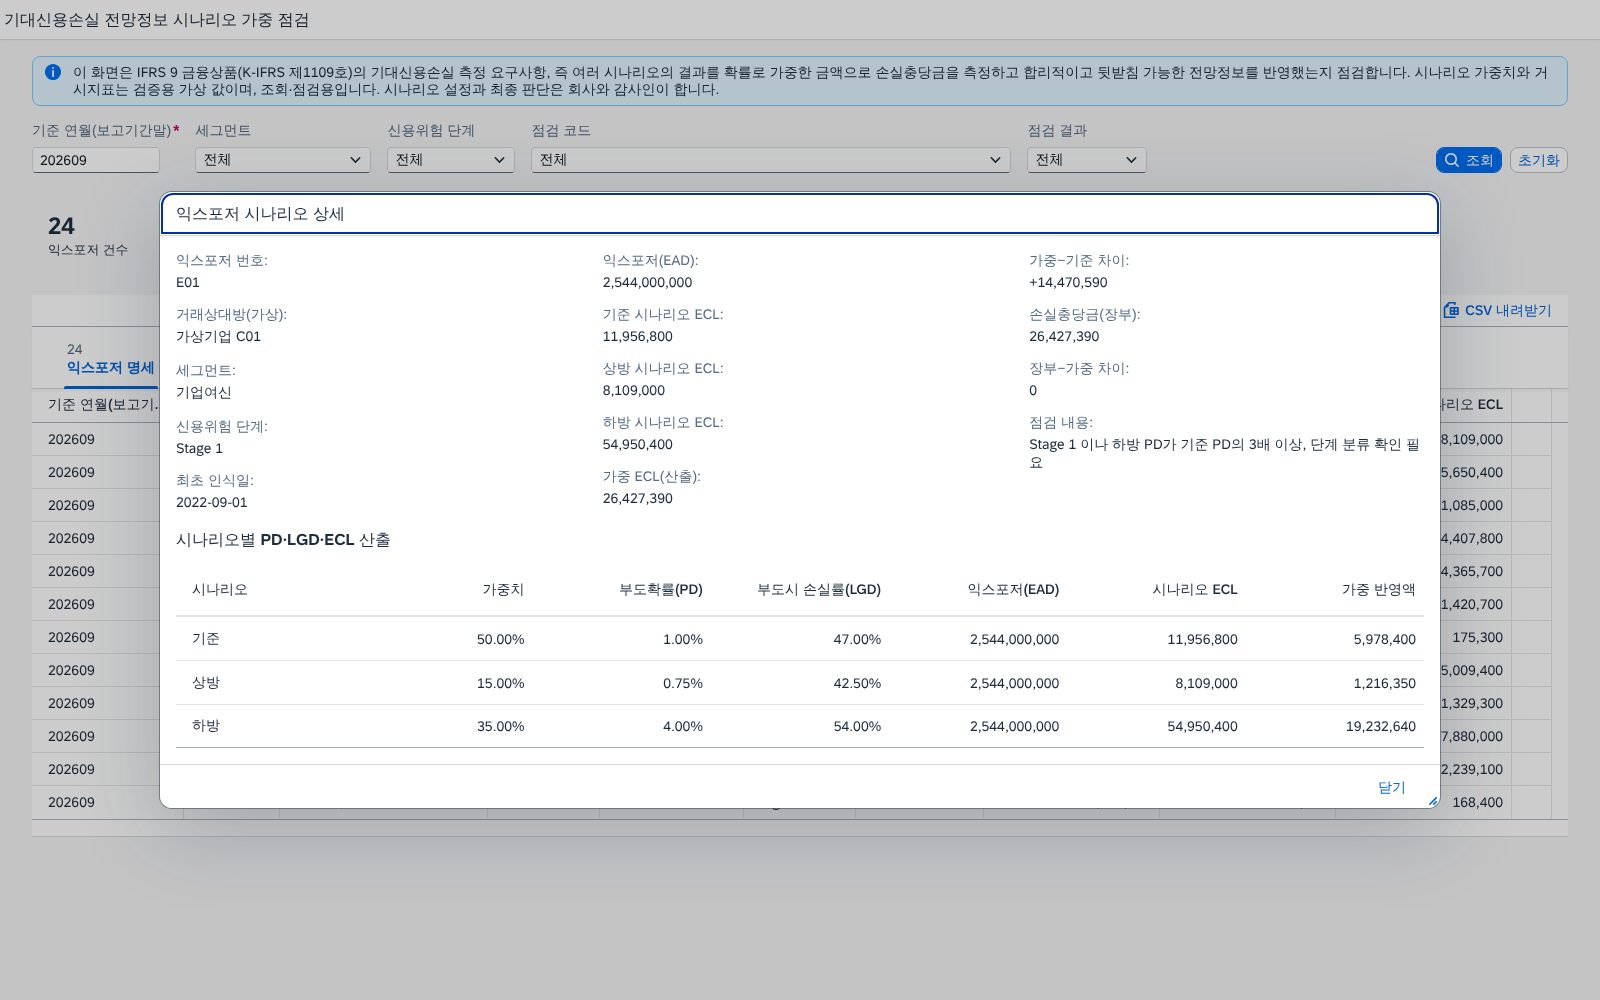Viewport: 1600px width, 1000px height.
Task: Click the 부도시 손실률(LGD) column header
Action: coord(819,589)
